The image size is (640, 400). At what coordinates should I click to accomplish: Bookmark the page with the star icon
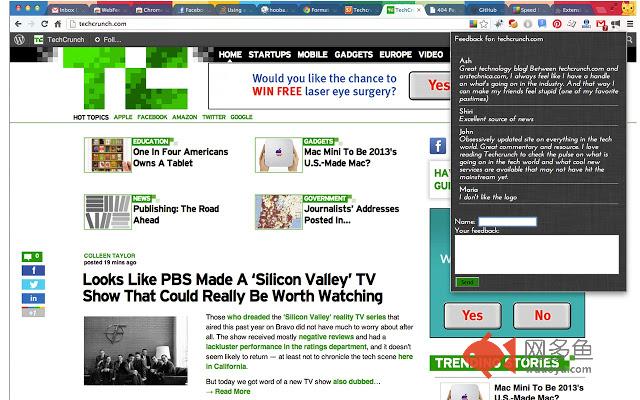484,24
